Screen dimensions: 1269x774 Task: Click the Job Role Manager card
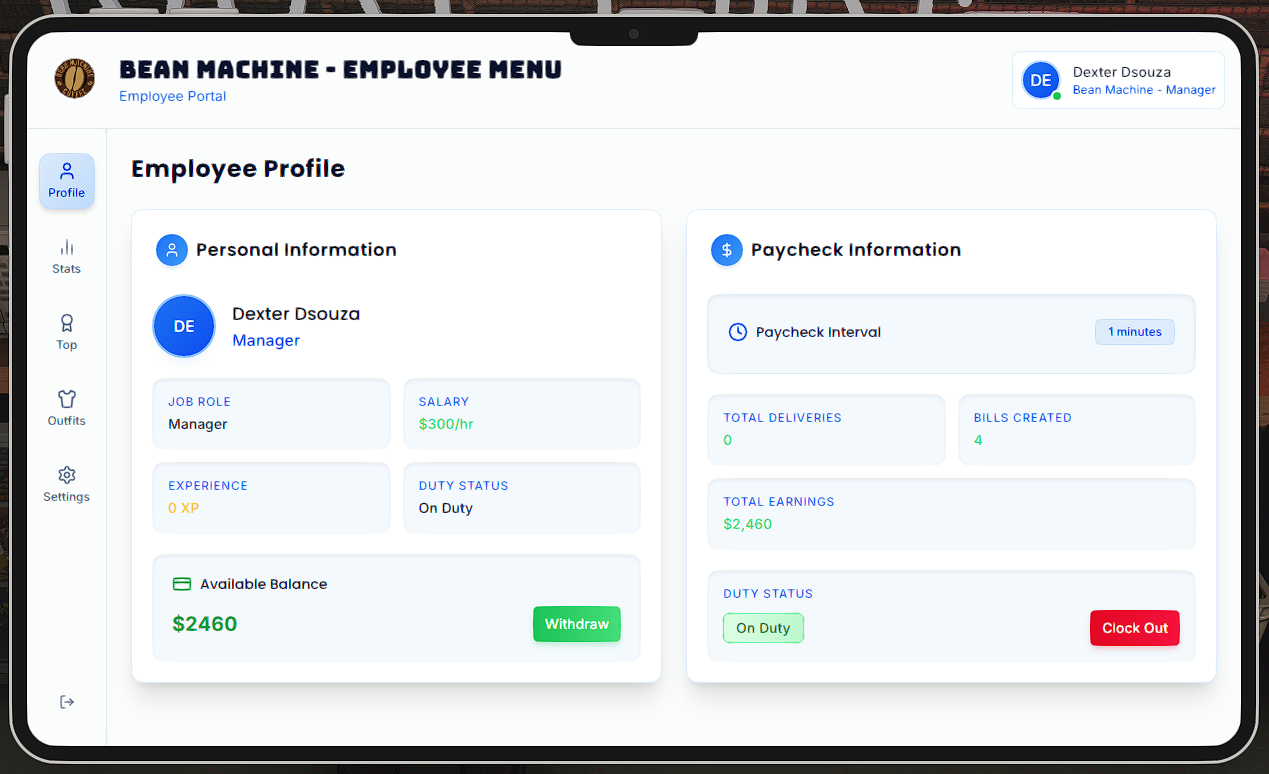[x=271, y=413]
